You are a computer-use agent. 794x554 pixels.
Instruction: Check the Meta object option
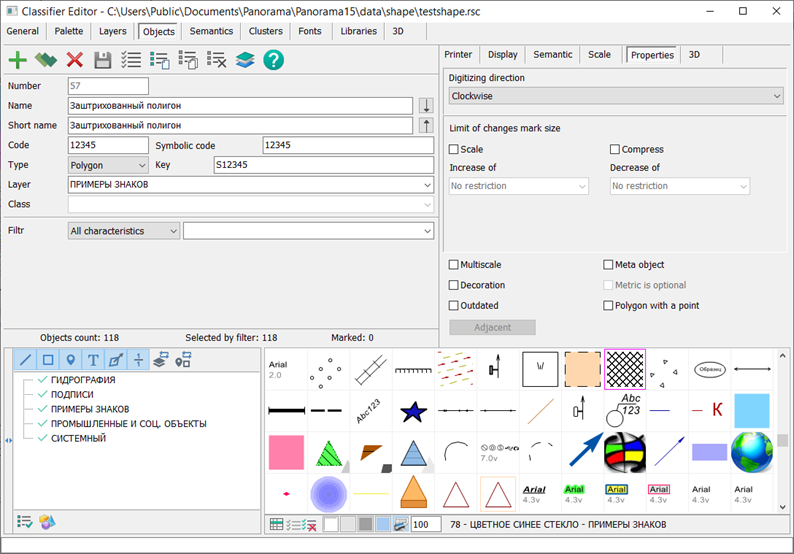pos(608,265)
